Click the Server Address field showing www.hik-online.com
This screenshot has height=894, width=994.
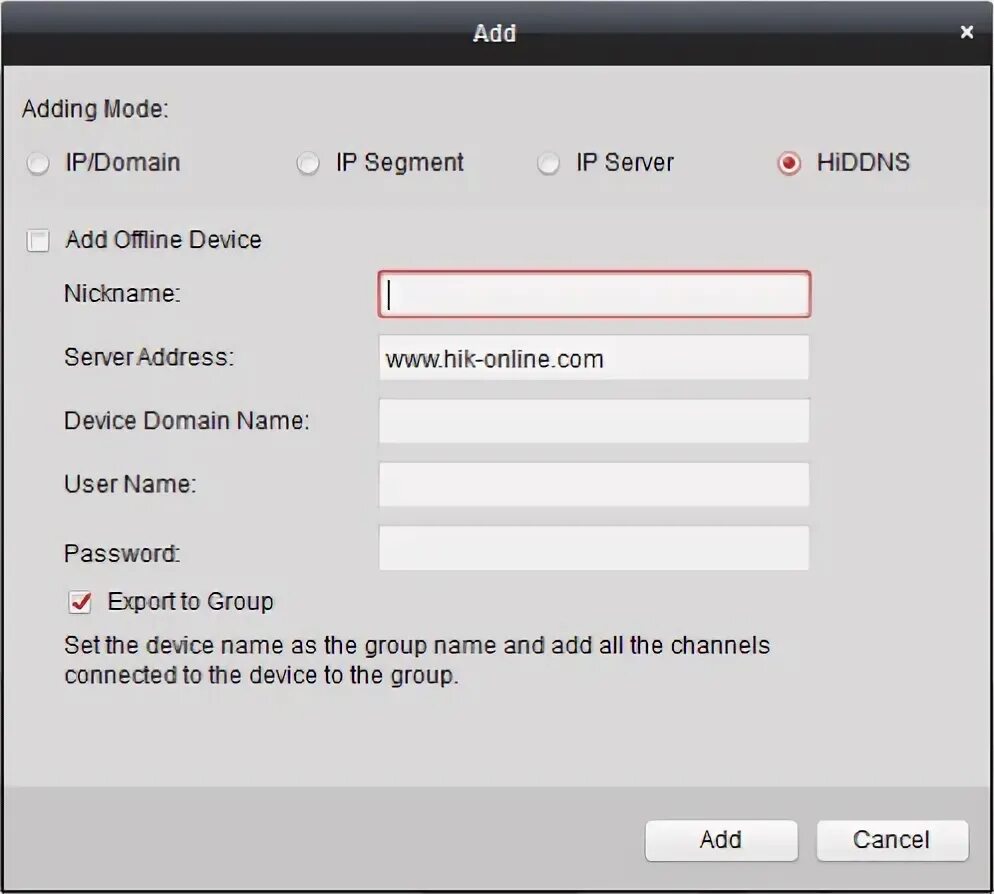(594, 358)
